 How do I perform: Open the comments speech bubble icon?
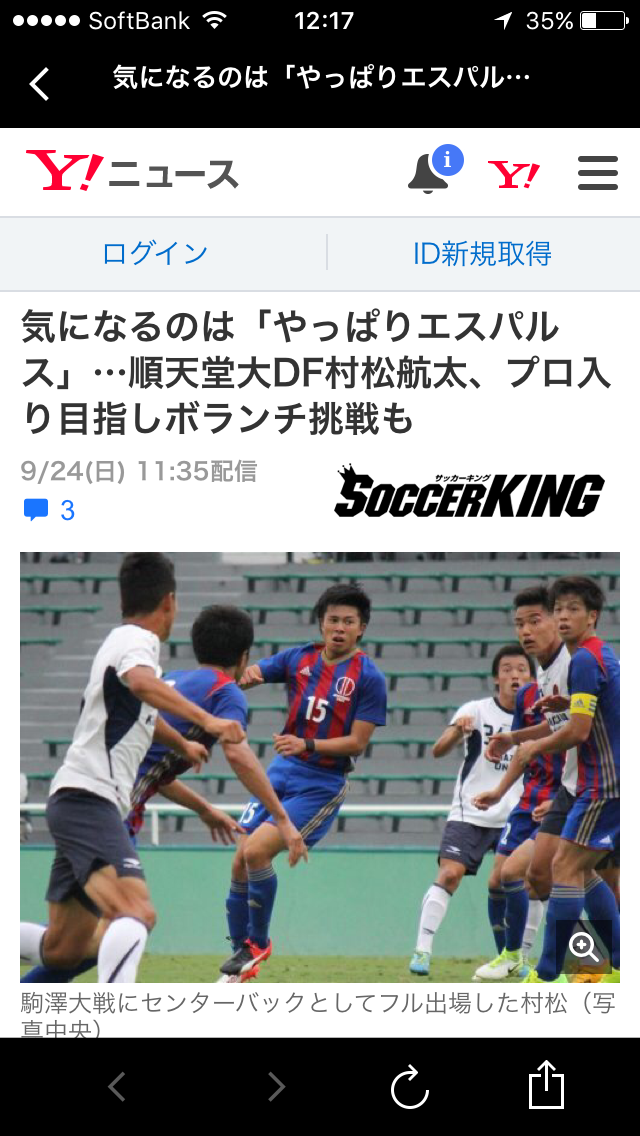(x=36, y=510)
